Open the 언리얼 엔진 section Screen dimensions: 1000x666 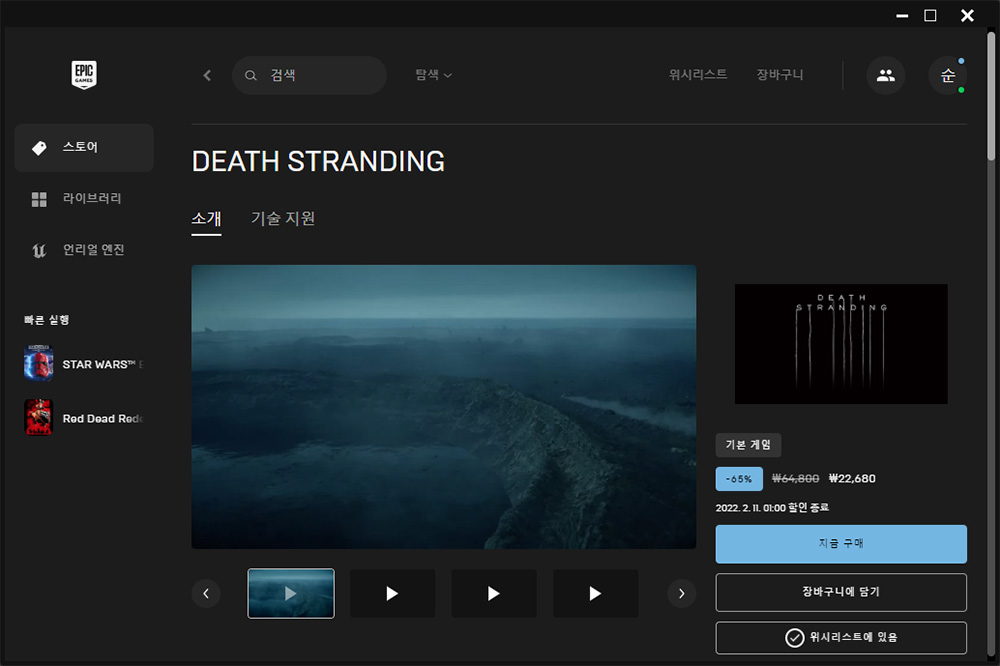84,251
